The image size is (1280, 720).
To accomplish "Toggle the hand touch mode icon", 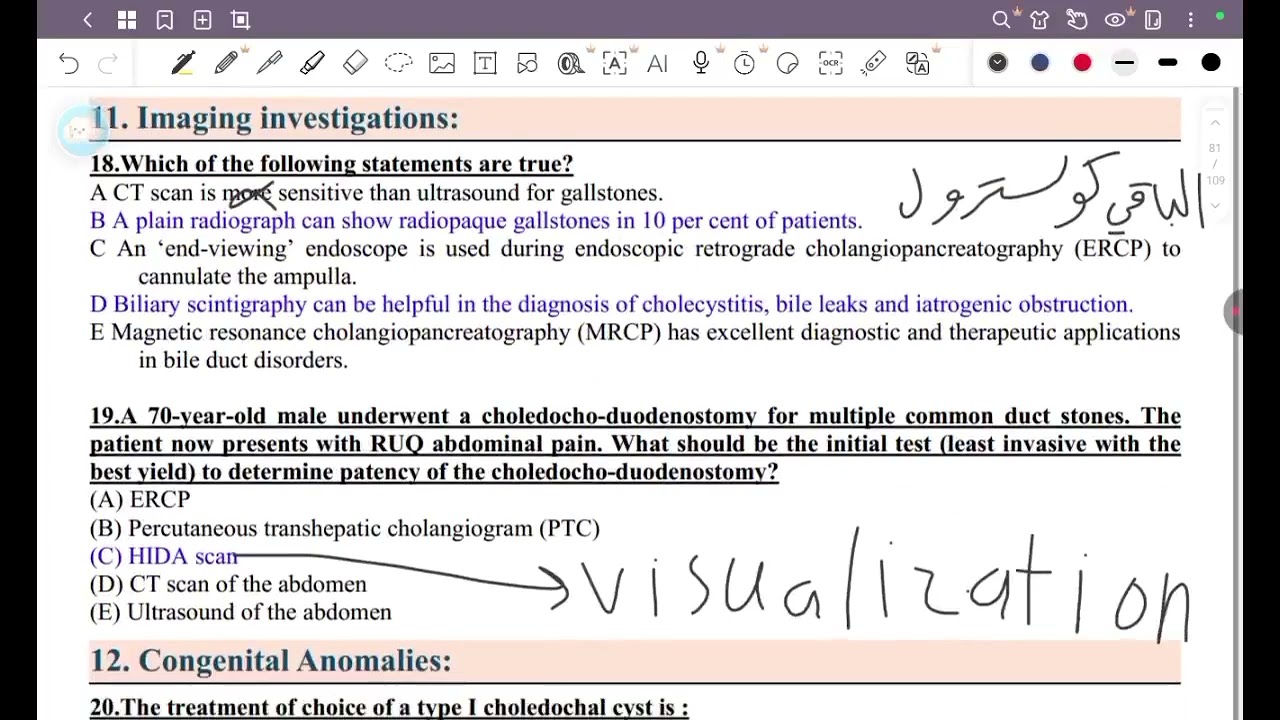I will 1077,20.
